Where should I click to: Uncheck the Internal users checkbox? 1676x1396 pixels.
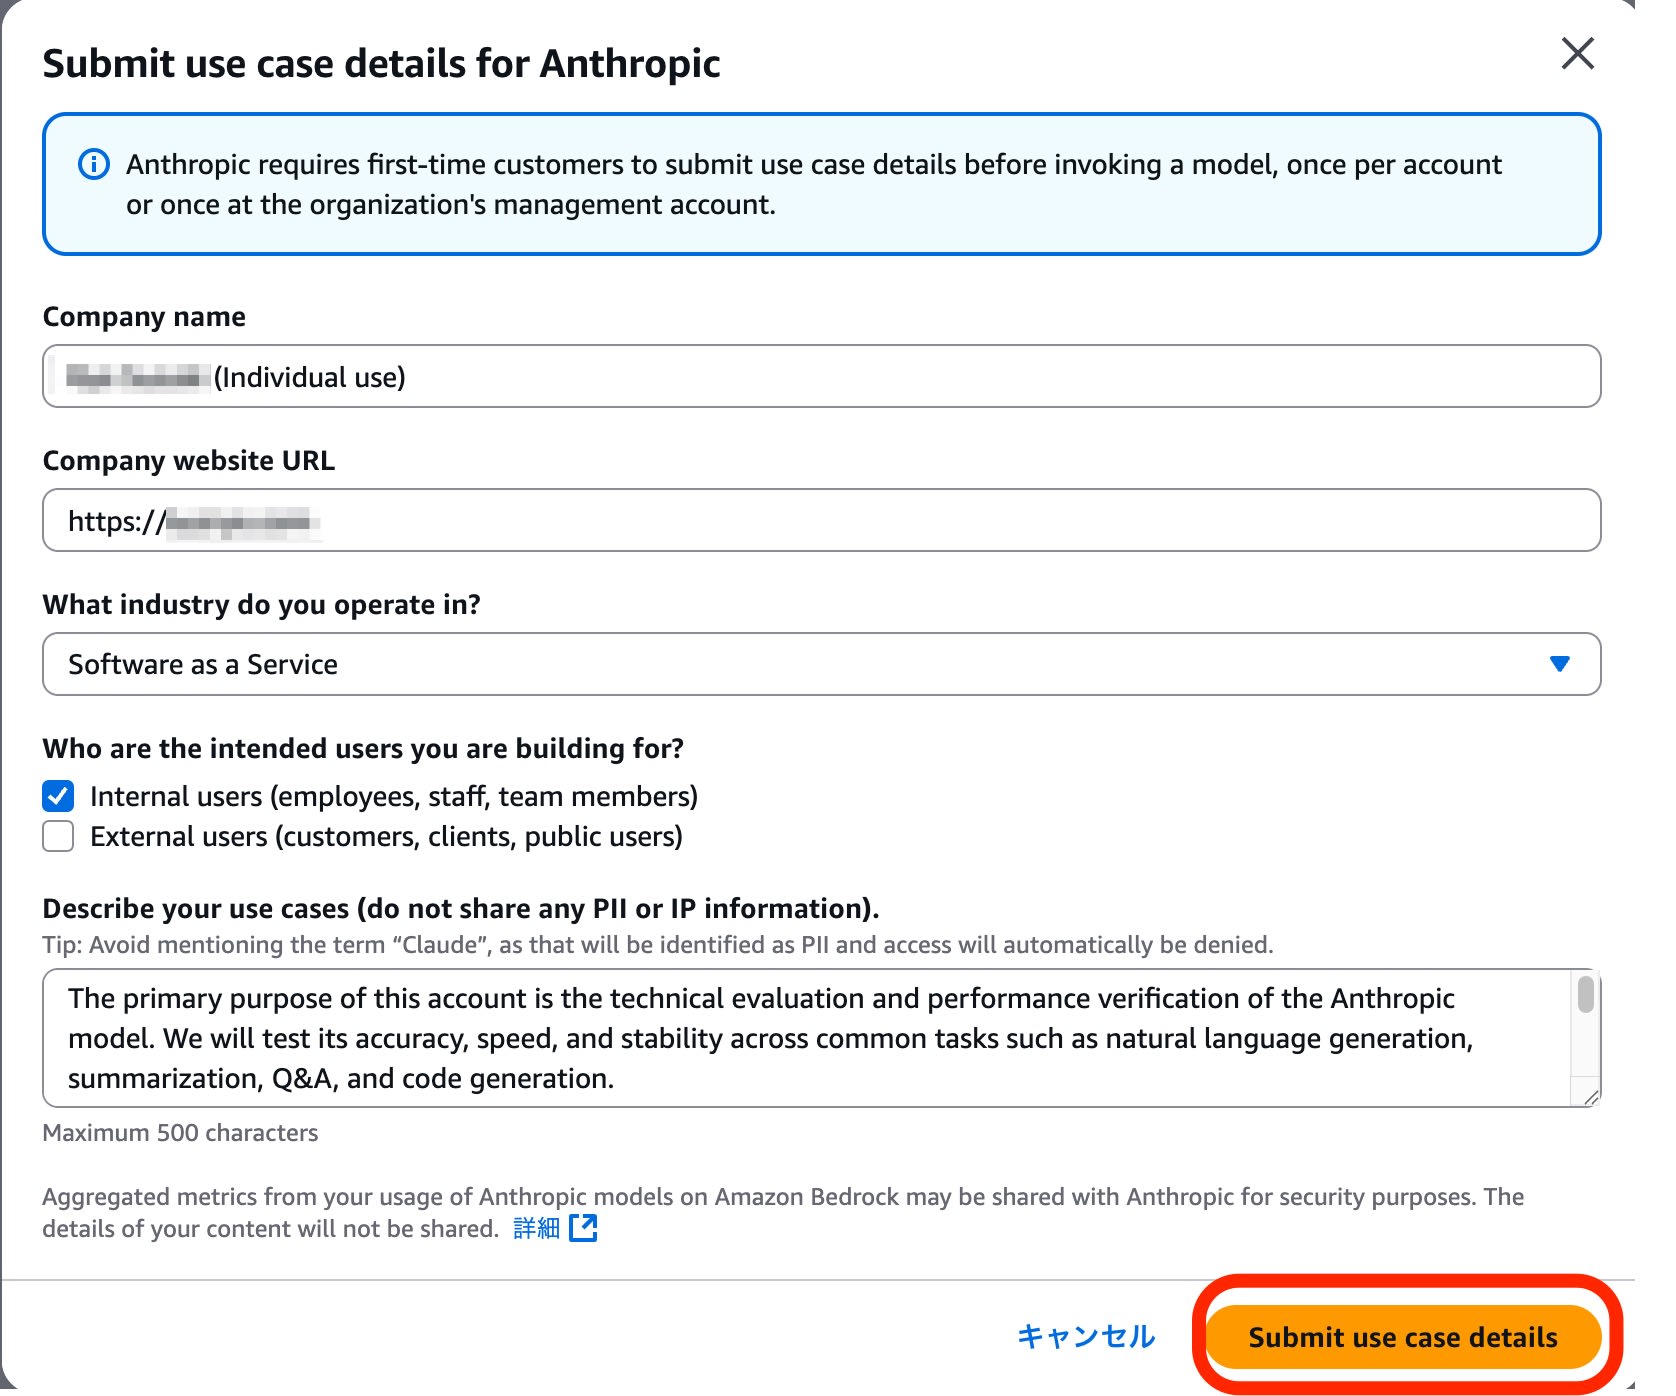click(x=58, y=795)
